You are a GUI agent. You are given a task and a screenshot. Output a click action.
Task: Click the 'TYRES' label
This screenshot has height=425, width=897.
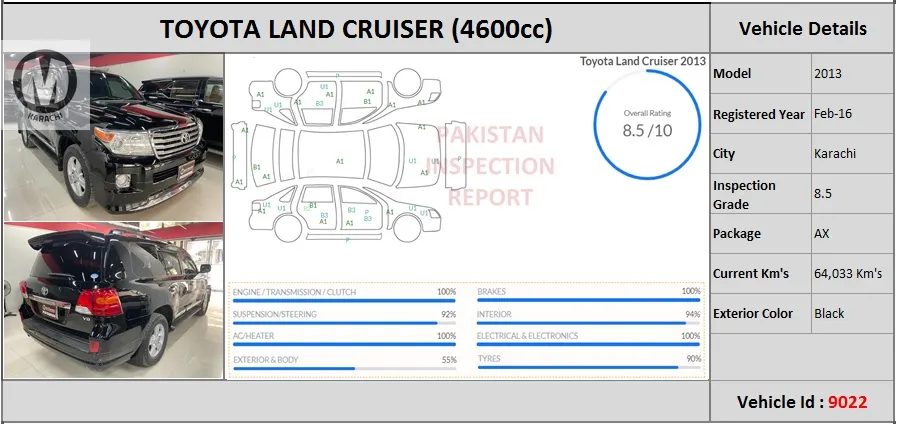(489, 359)
